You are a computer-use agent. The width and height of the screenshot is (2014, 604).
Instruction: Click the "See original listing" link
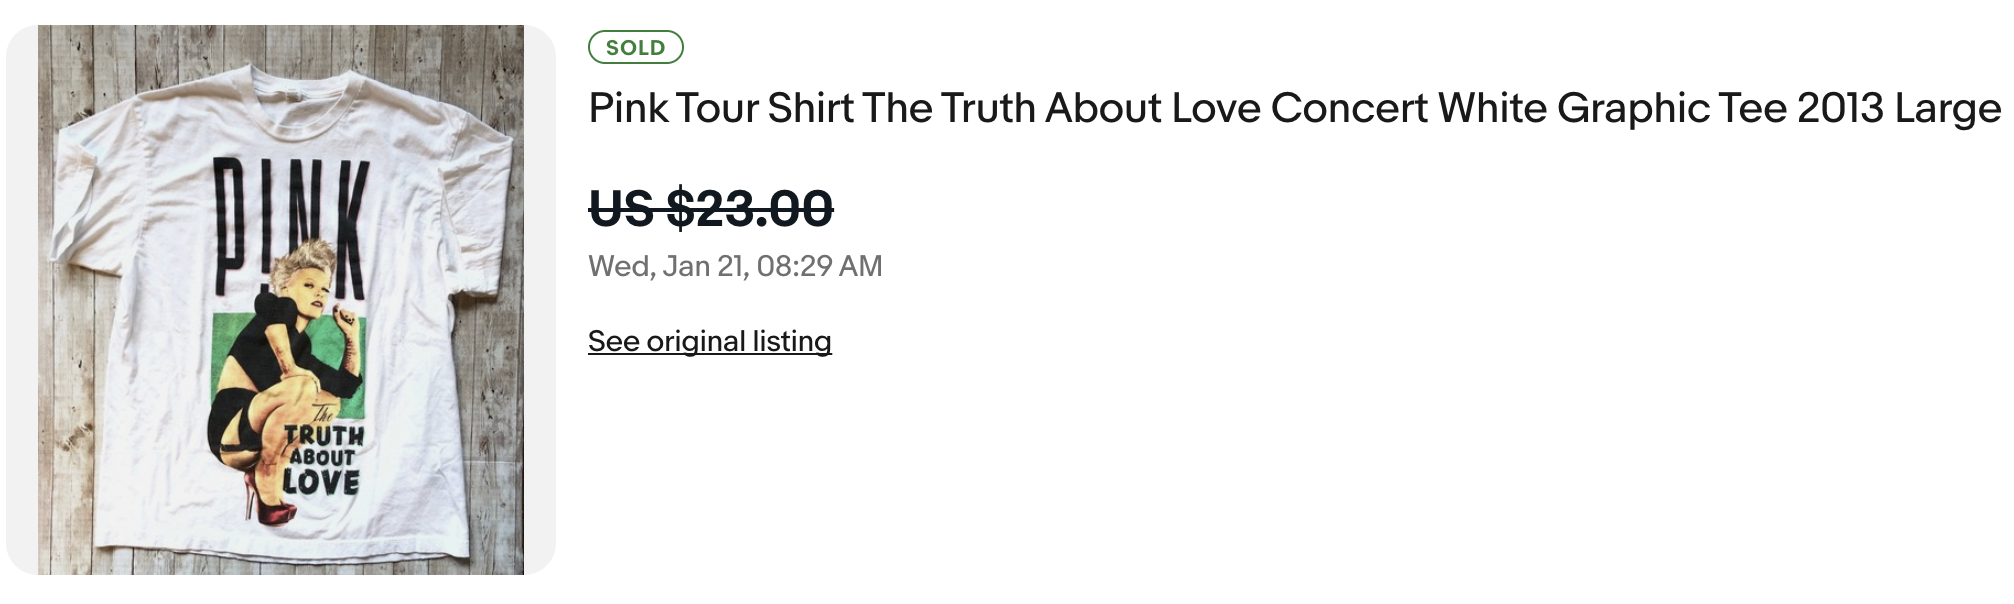(x=709, y=341)
